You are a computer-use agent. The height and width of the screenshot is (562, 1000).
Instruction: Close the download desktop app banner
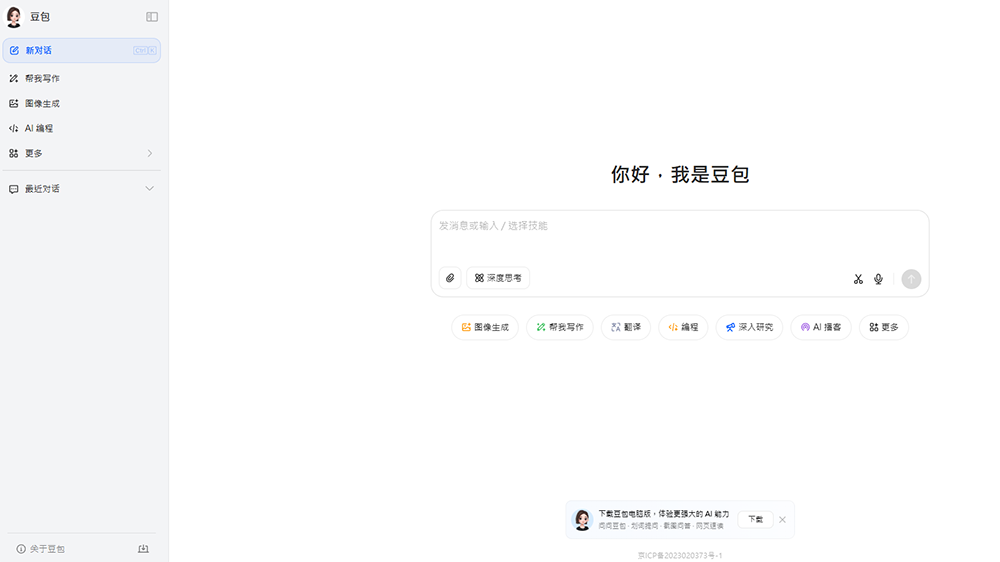783,520
